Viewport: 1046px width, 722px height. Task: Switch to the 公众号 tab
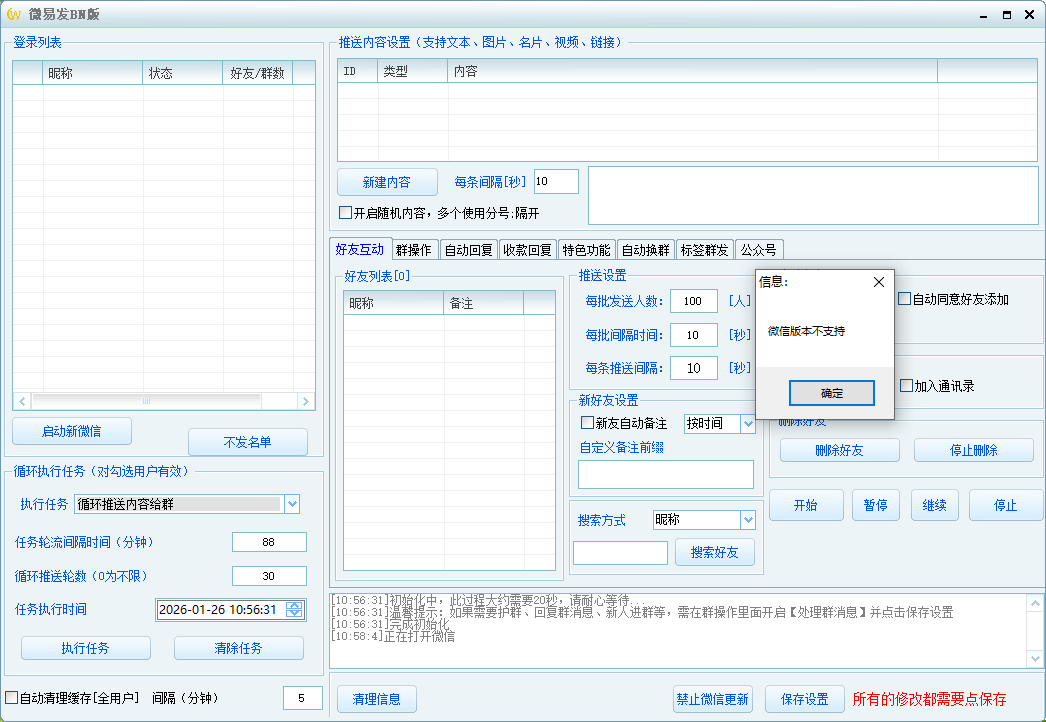pyautogui.click(x=760, y=249)
